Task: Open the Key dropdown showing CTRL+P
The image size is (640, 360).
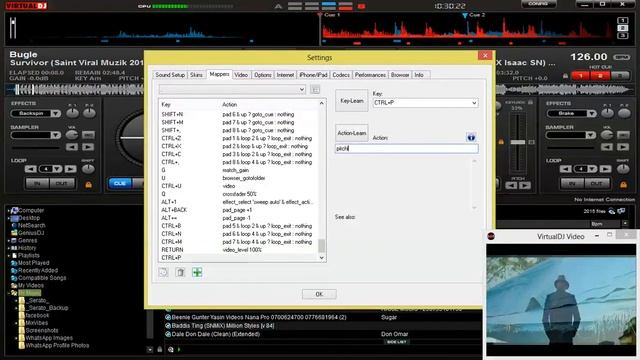Action: click(x=425, y=103)
